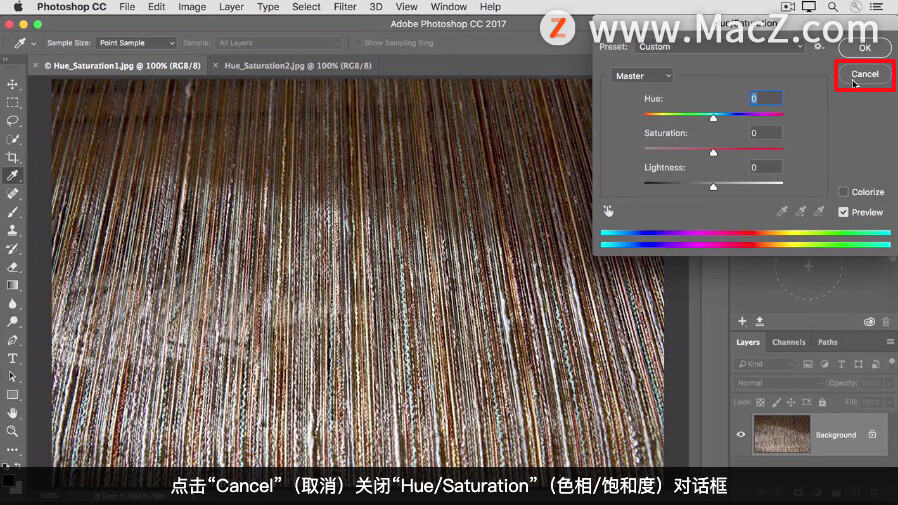Select the Rectangle shape tool
Image resolution: width=898 pixels, height=505 pixels.
[13, 395]
